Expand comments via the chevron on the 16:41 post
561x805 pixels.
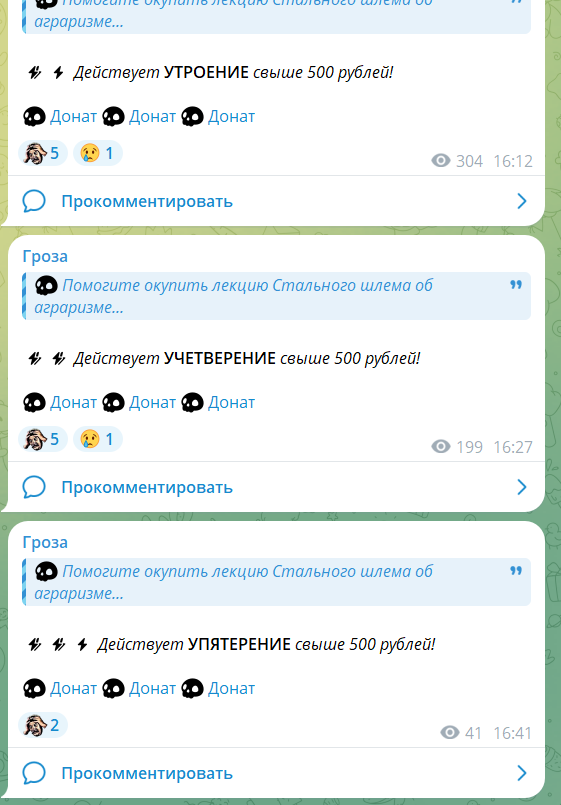522,773
